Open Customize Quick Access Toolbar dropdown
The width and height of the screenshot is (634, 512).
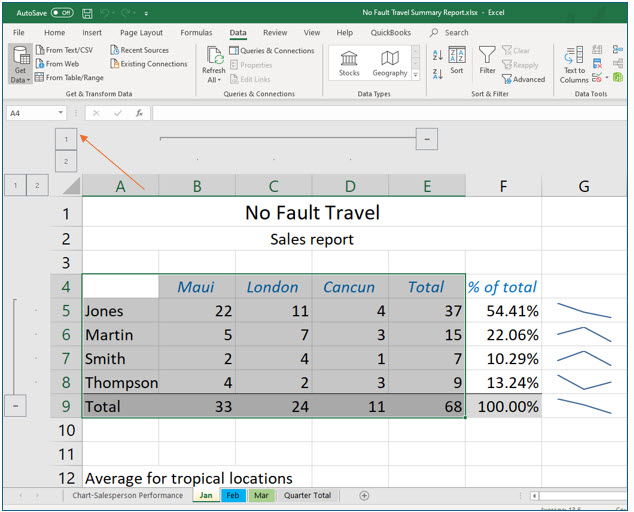[x=146, y=14]
